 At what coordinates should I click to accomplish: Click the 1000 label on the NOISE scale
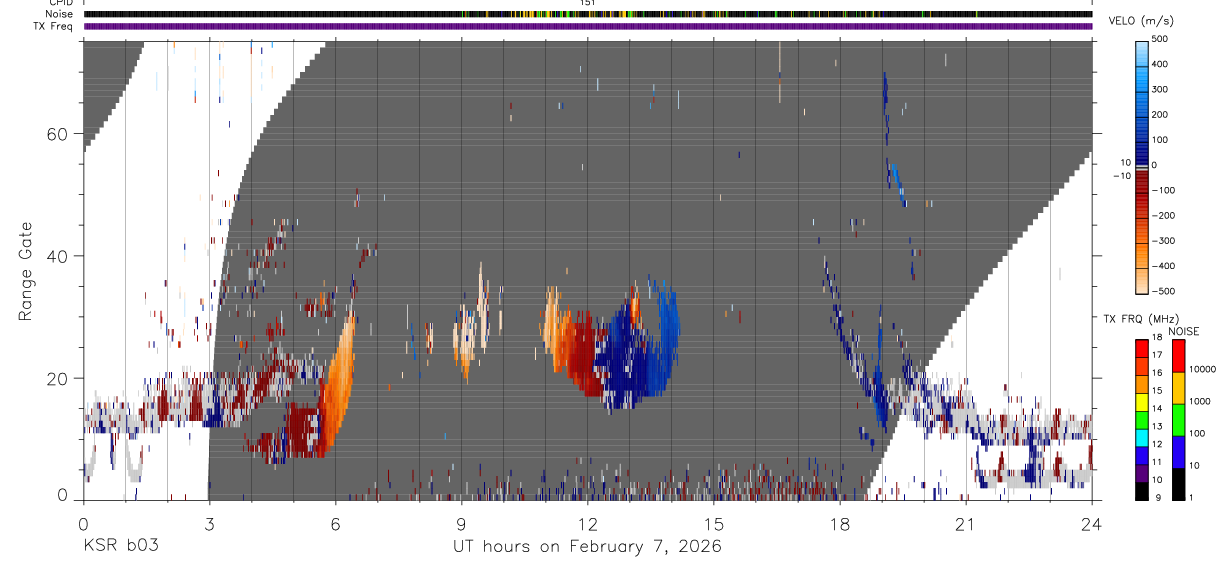click(1199, 402)
